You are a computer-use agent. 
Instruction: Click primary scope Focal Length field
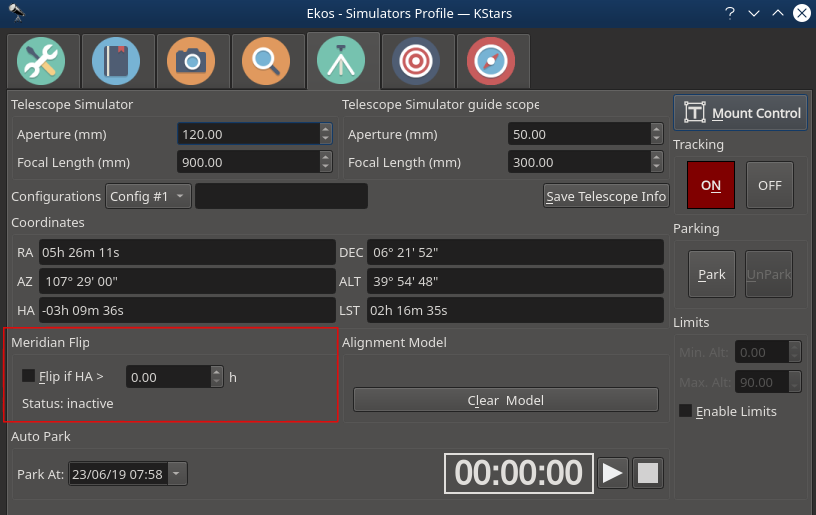coord(248,162)
